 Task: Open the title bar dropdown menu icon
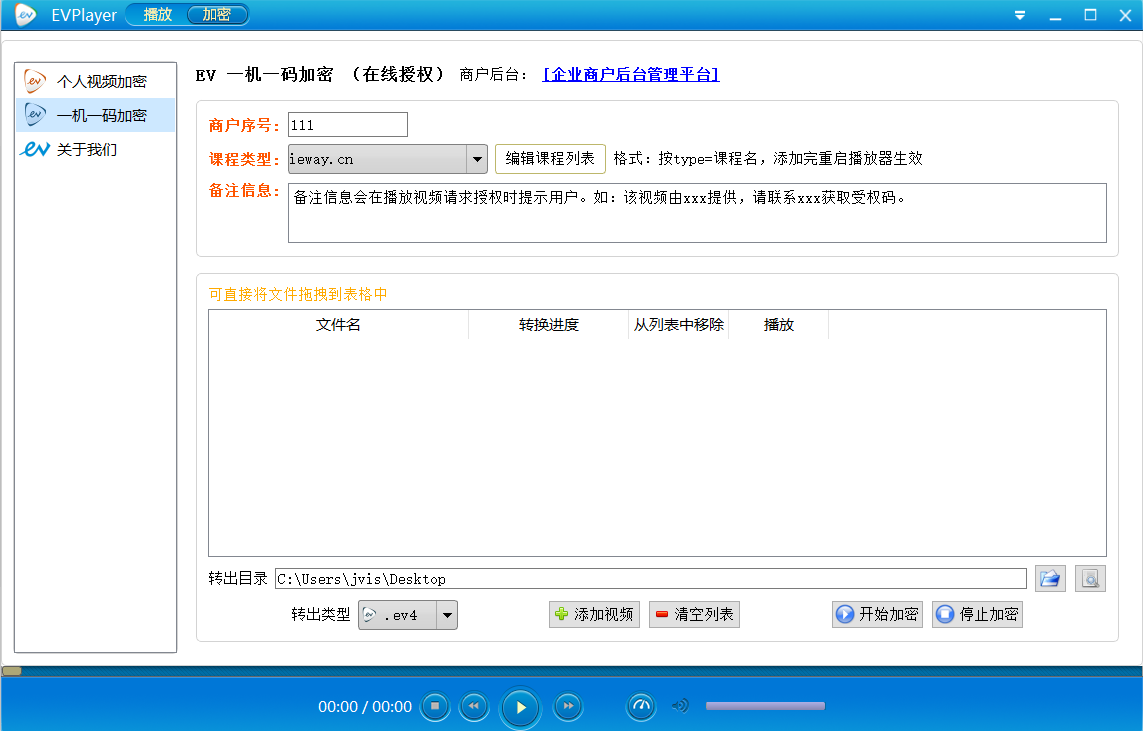[1020, 15]
